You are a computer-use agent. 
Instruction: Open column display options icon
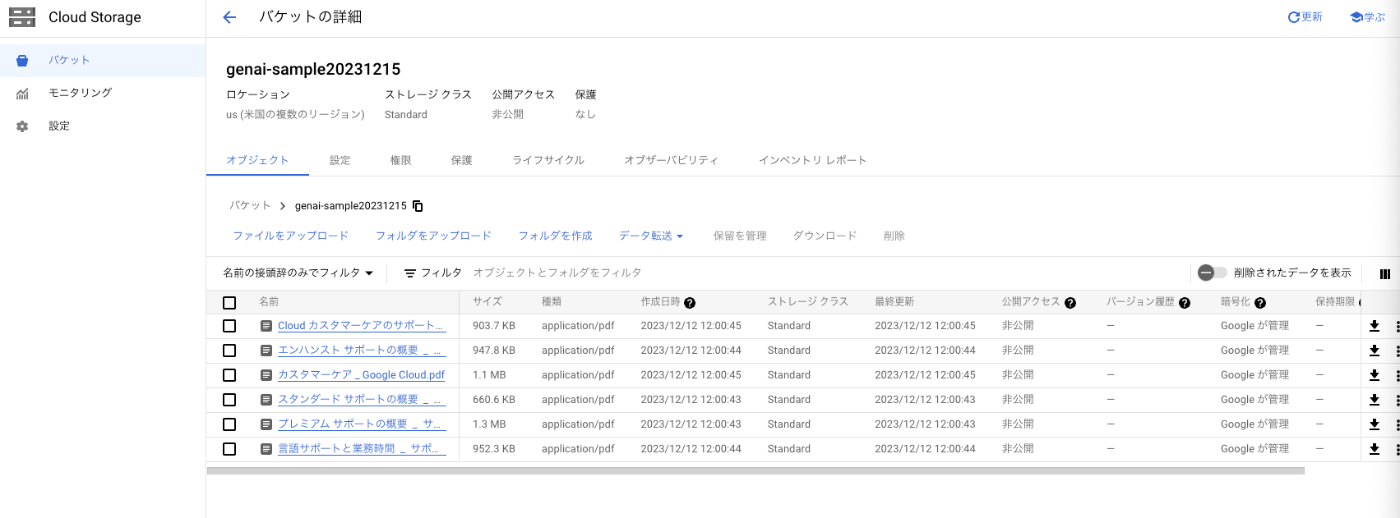click(x=1385, y=273)
